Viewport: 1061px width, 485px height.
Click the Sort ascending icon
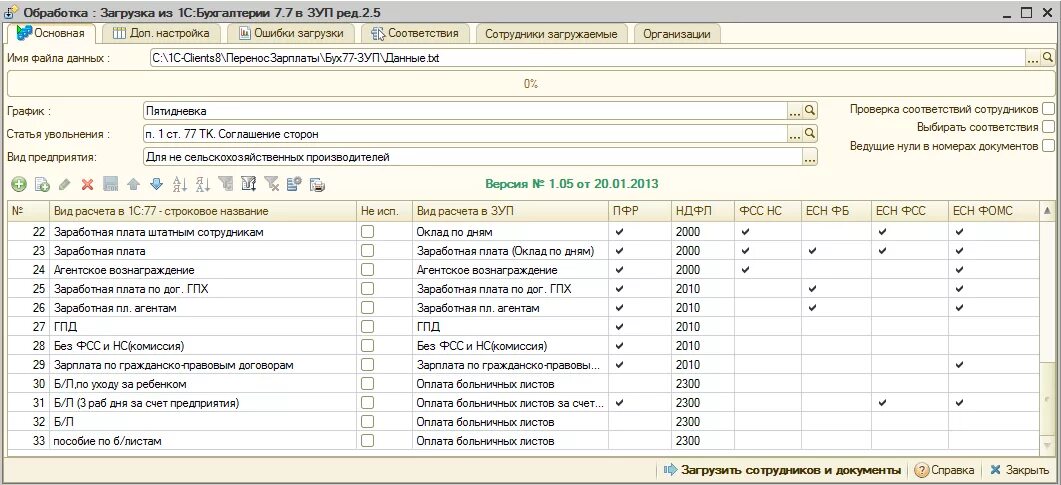pyautogui.click(x=179, y=184)
